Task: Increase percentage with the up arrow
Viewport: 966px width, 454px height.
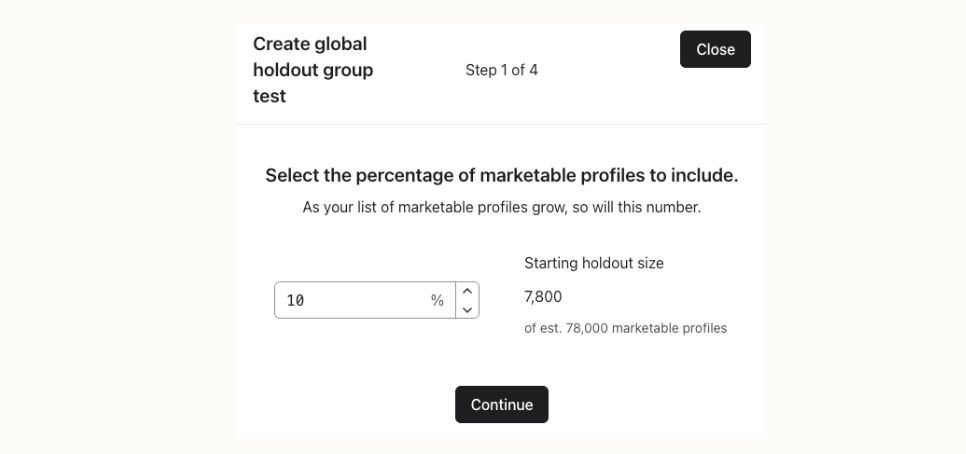Action: tap(467, 291)
